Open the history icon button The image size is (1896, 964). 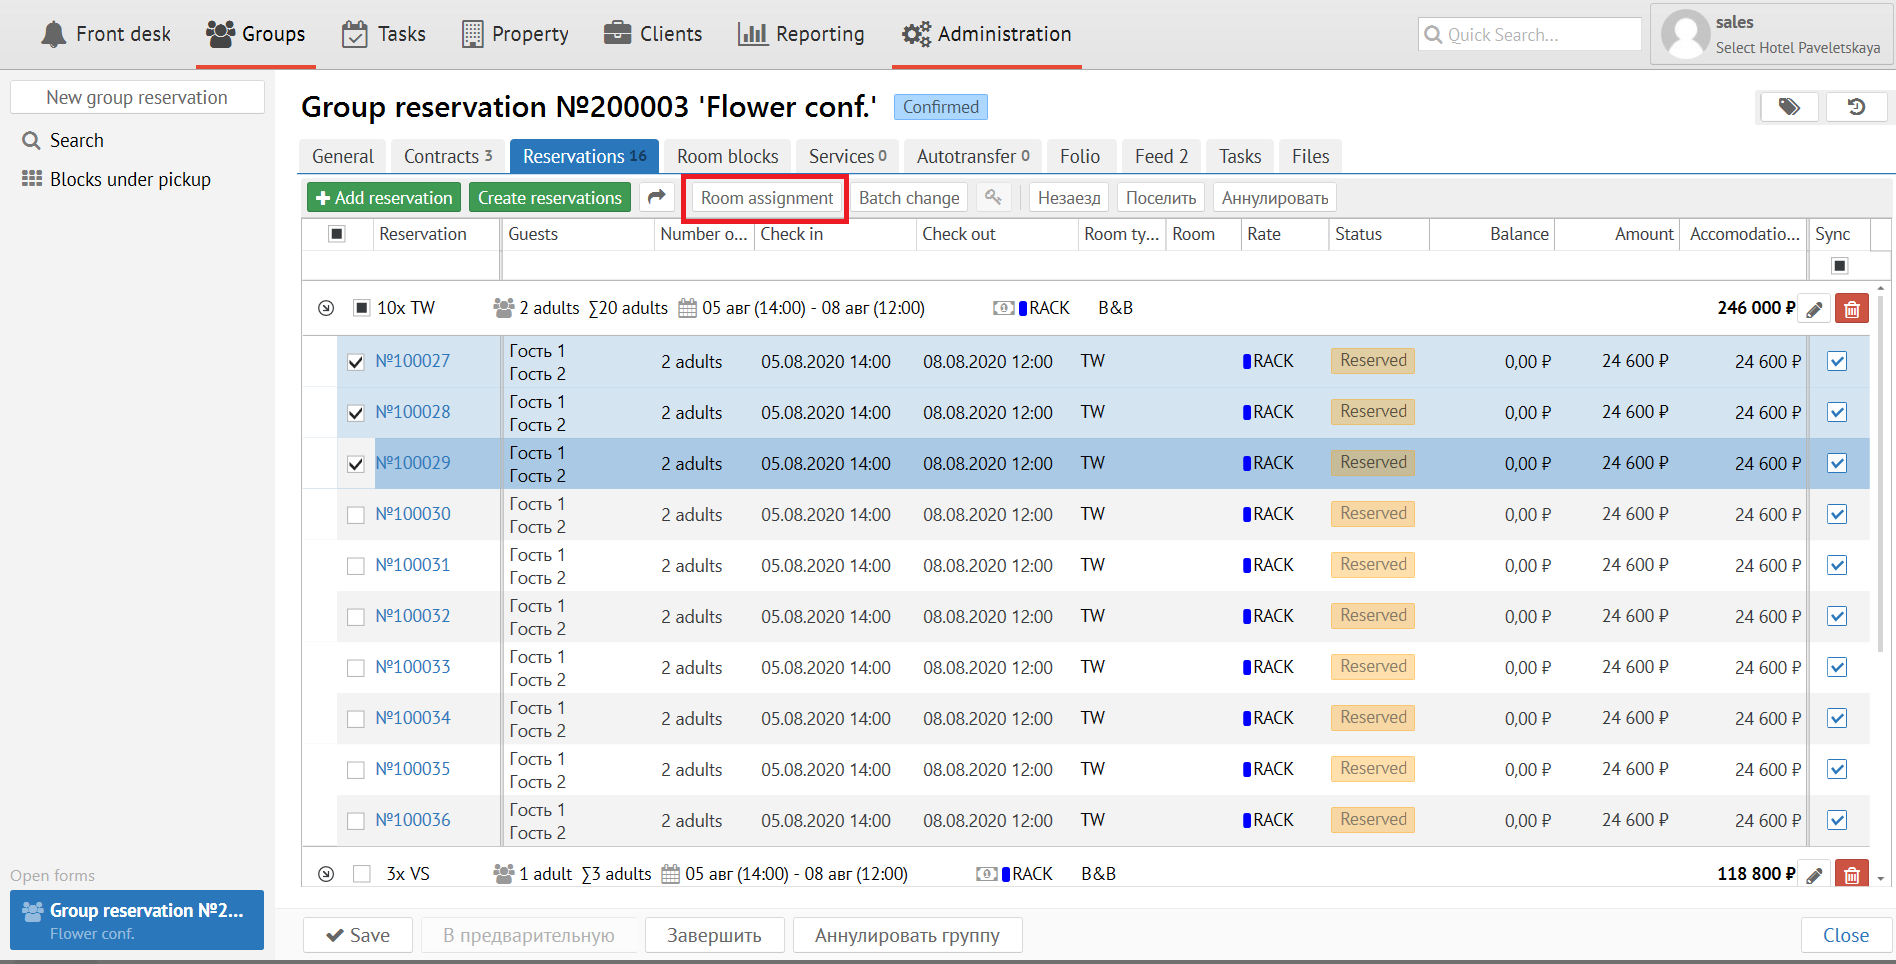pos(1856,107)
